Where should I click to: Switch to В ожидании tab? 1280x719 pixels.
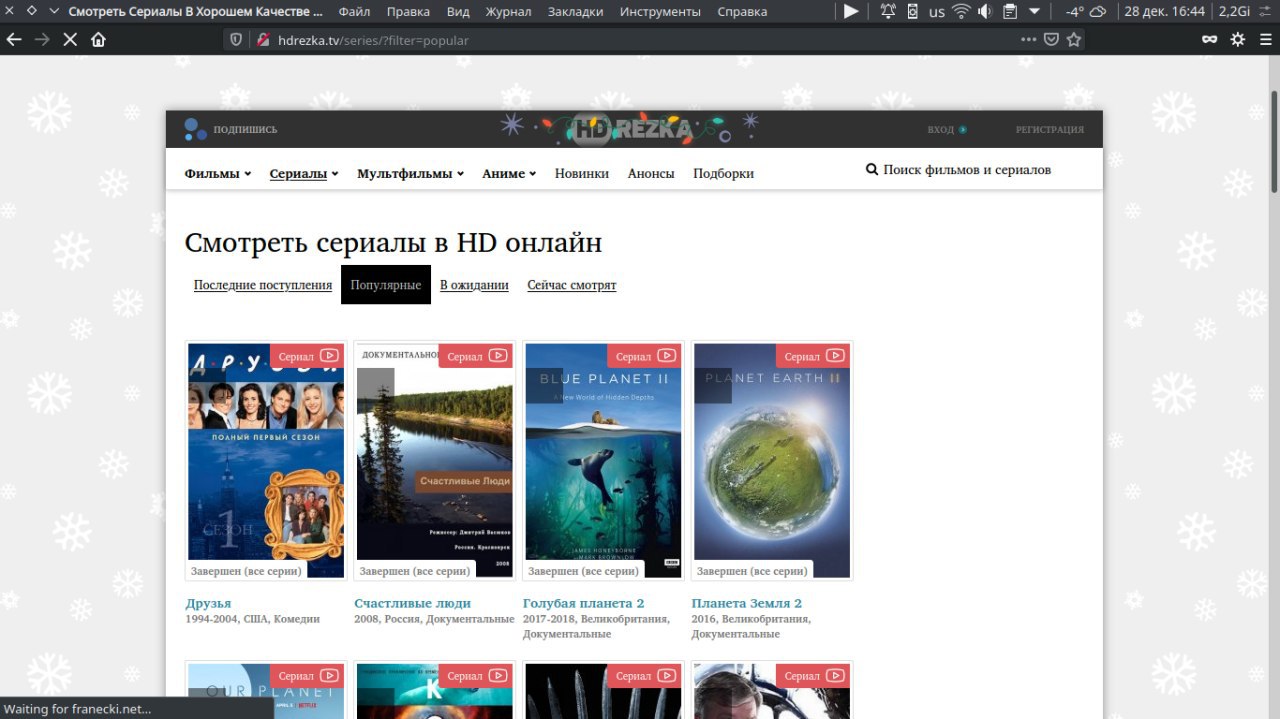tap(474, 285)
